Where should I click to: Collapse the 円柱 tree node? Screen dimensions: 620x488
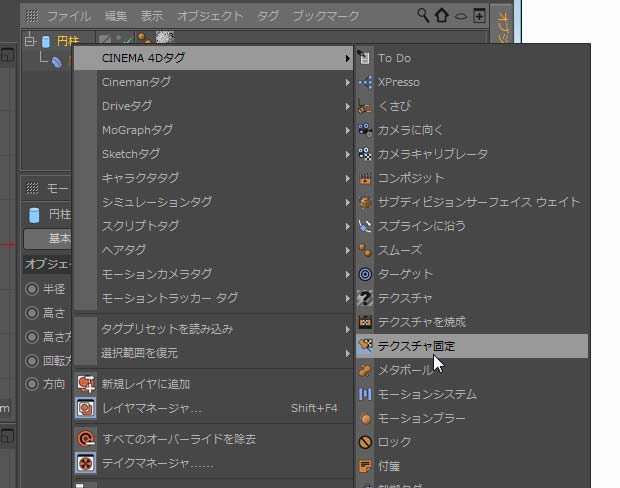[30, 41]
